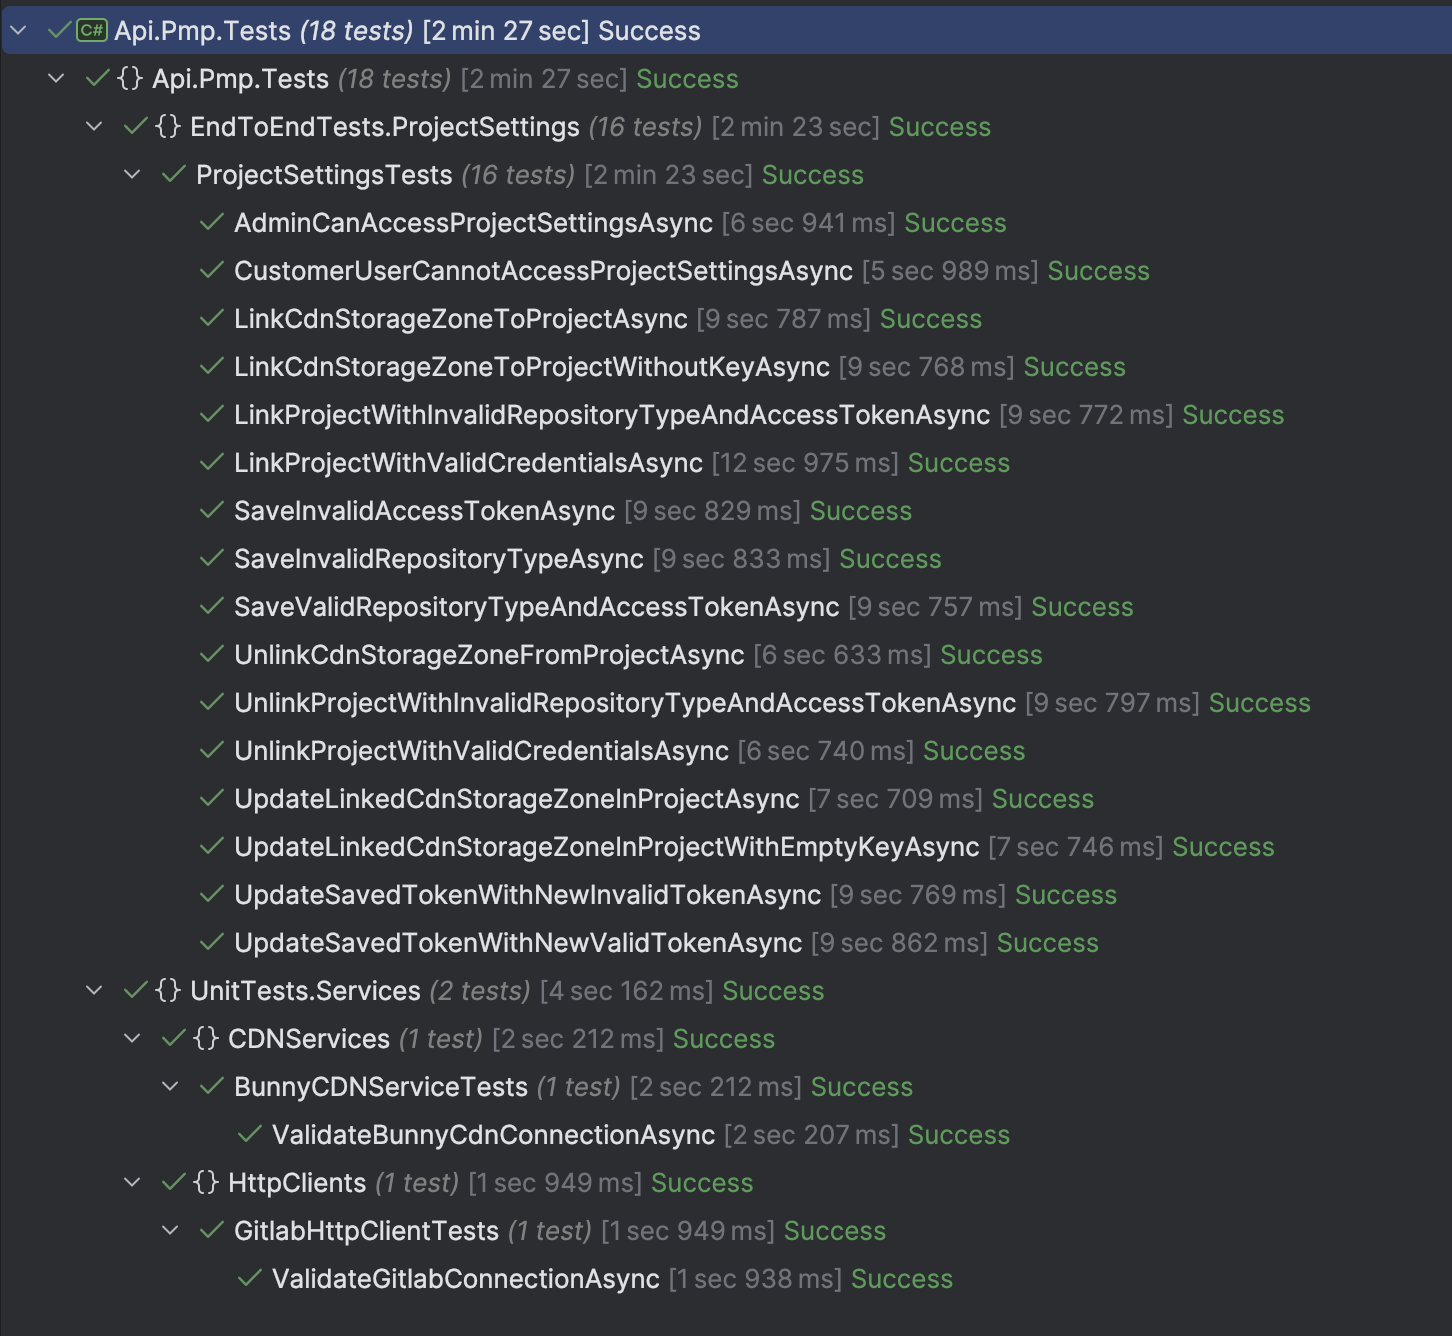Select the UpdateSavedTokenWithNewValidTokenAsync test
Viewport: 1452px width, 1336px height.
pyautogui.click(x=517, y=943)
